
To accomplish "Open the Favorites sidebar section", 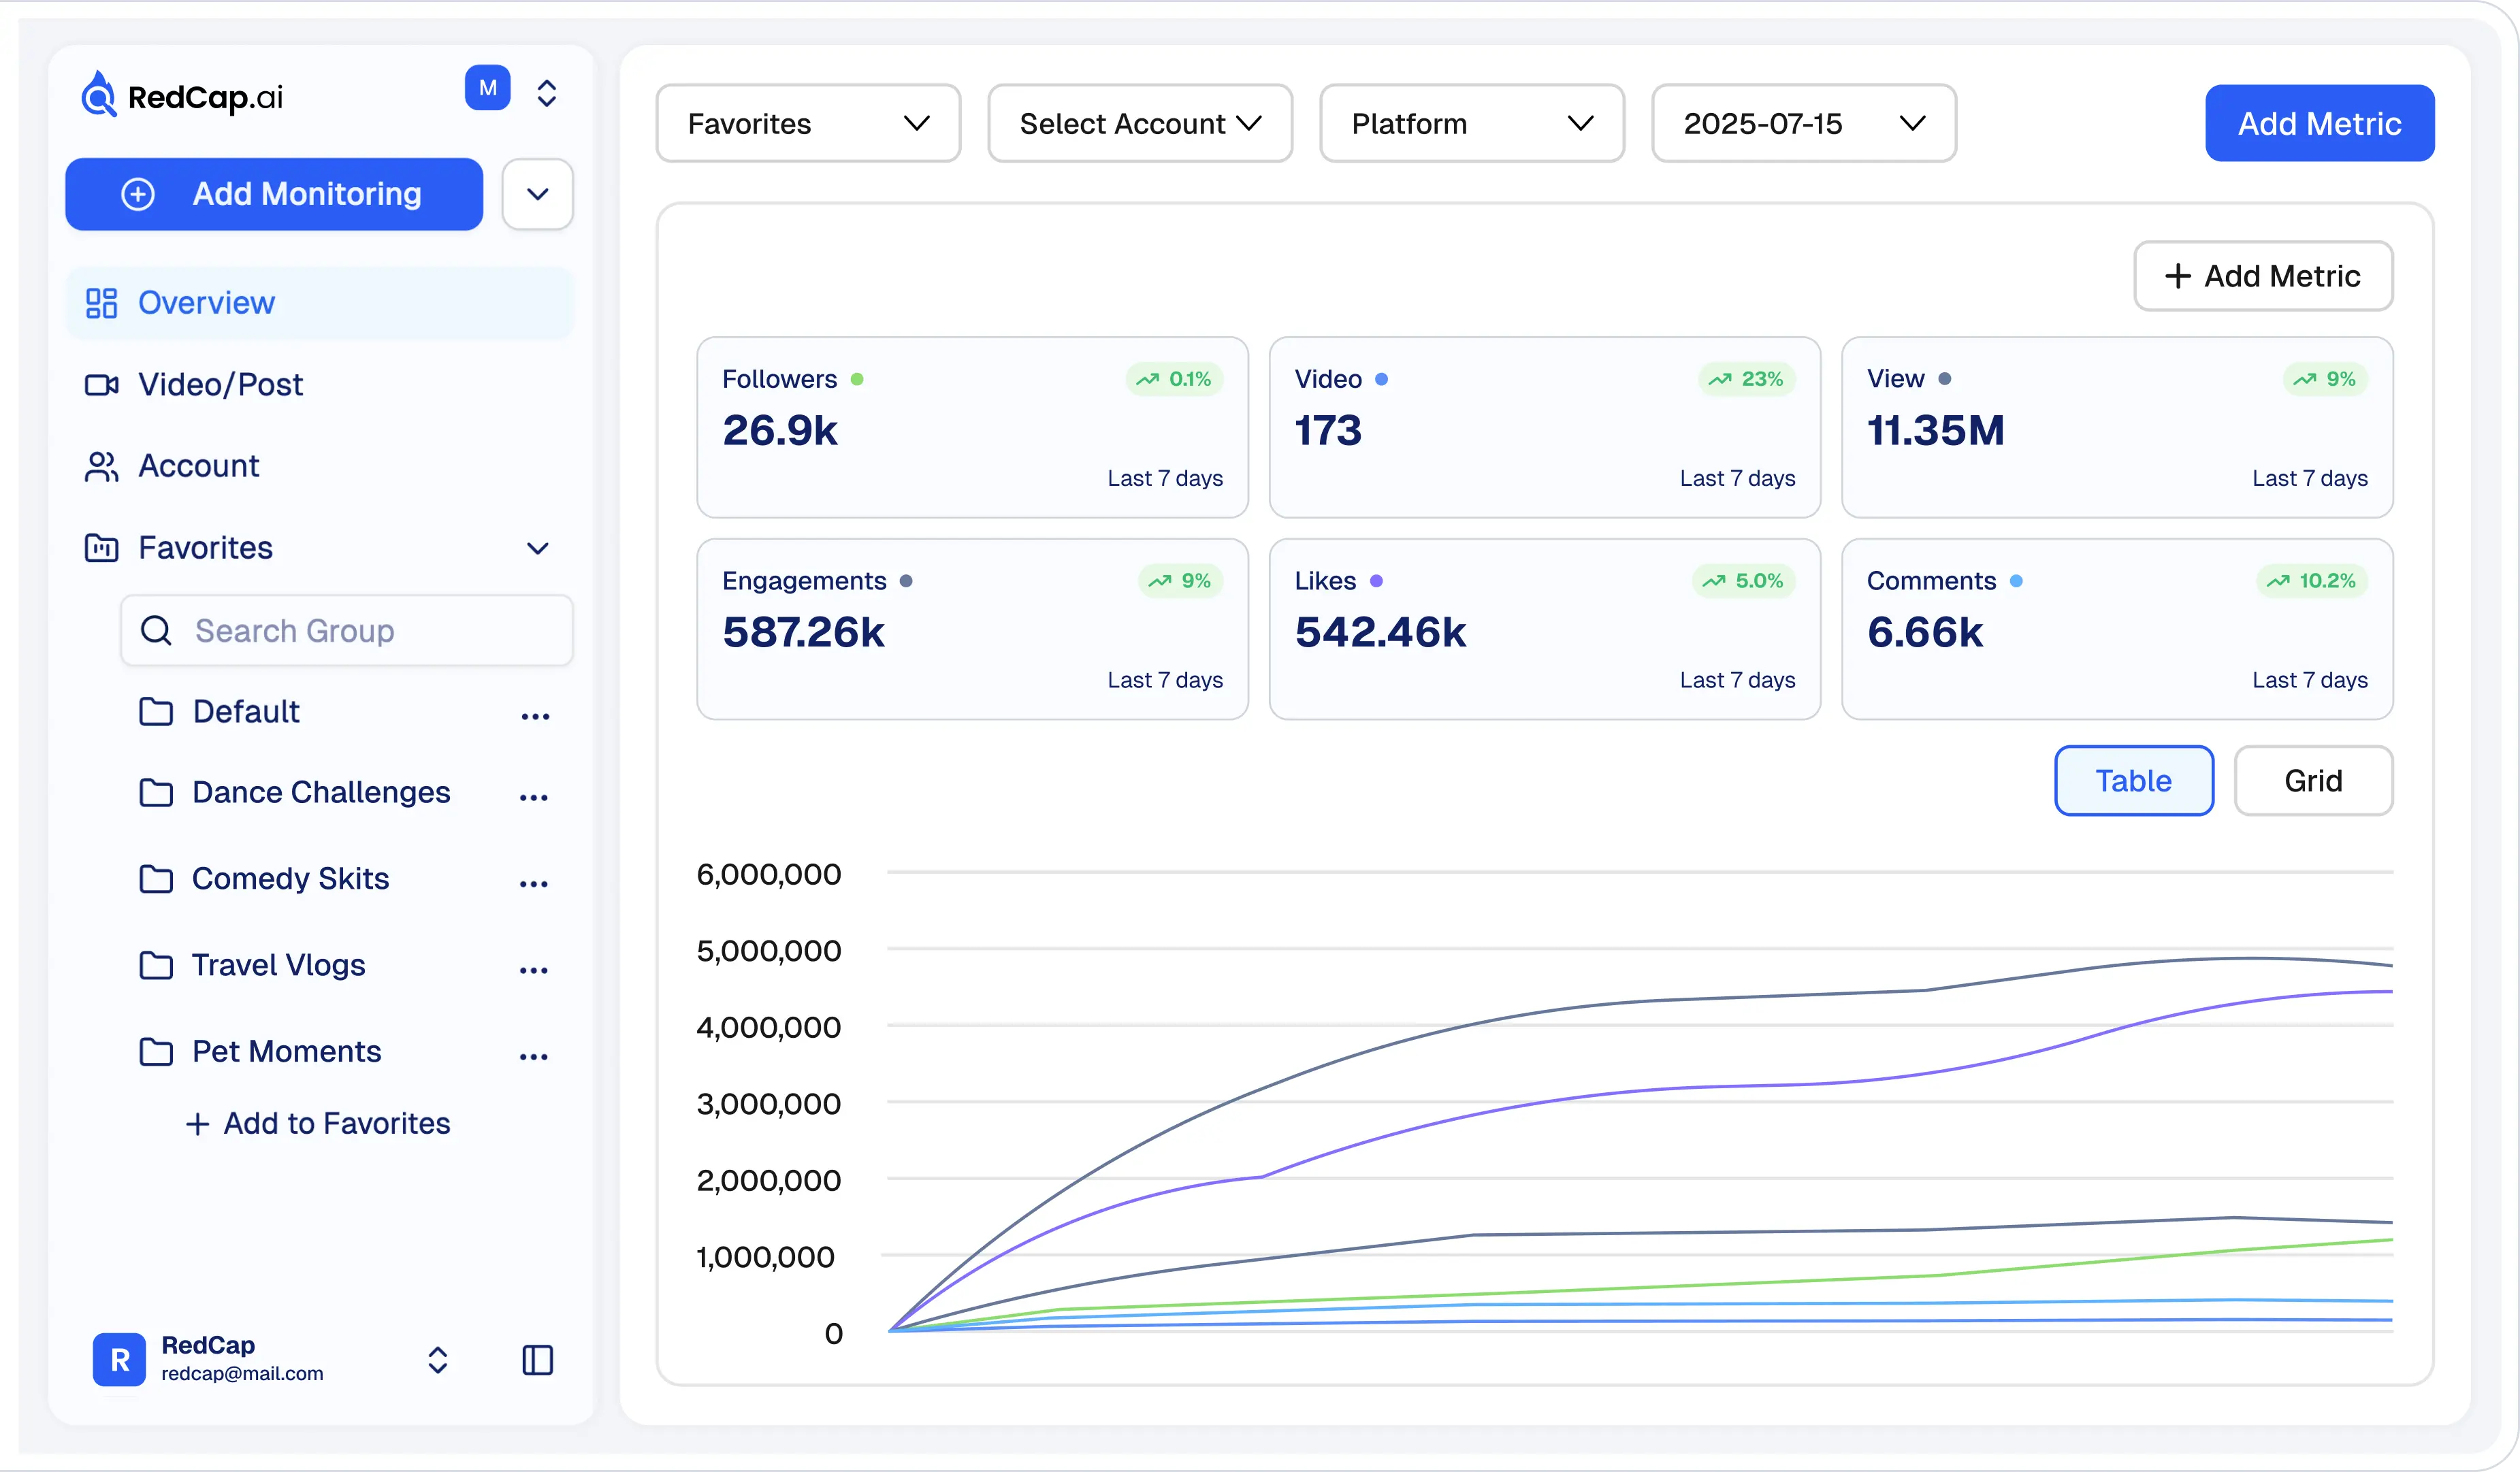I will tap(320, 548).
